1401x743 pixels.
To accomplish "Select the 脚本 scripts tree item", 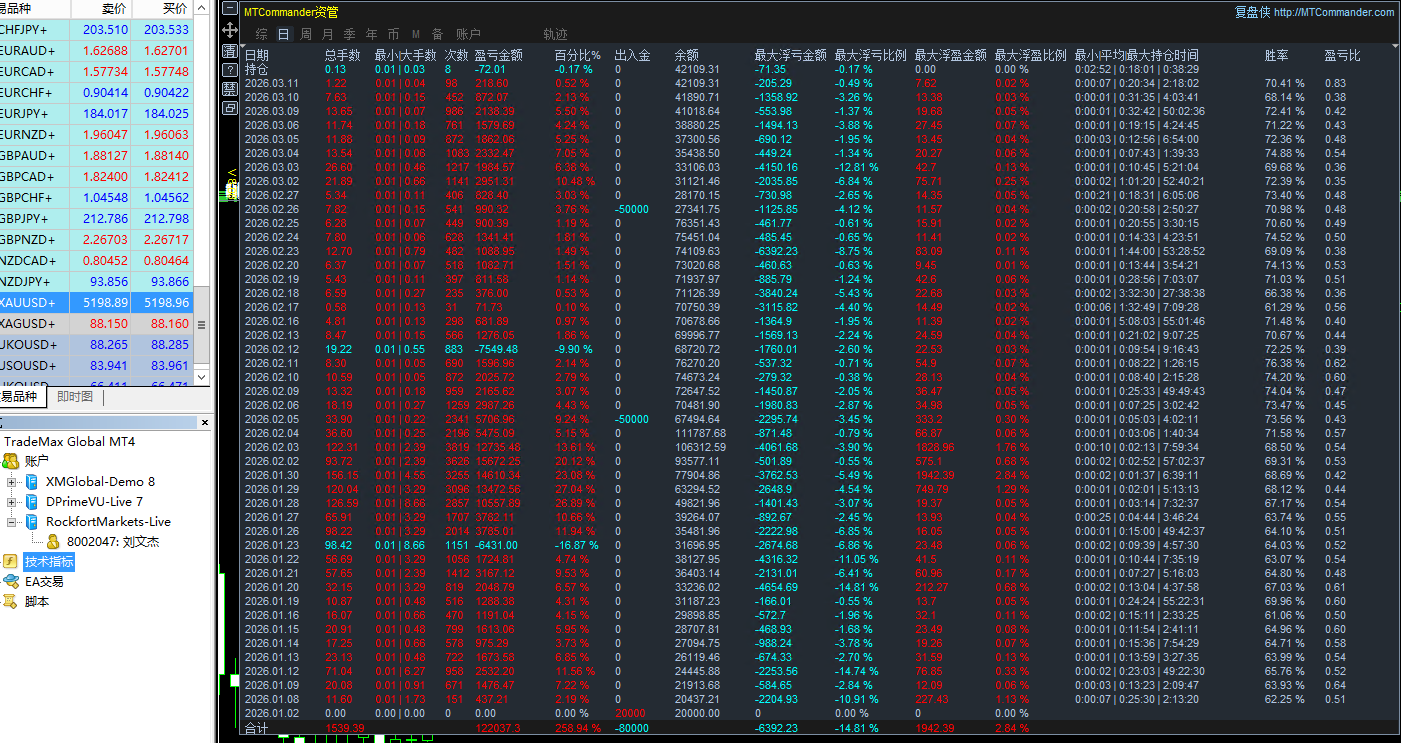I will pos(37,602).
